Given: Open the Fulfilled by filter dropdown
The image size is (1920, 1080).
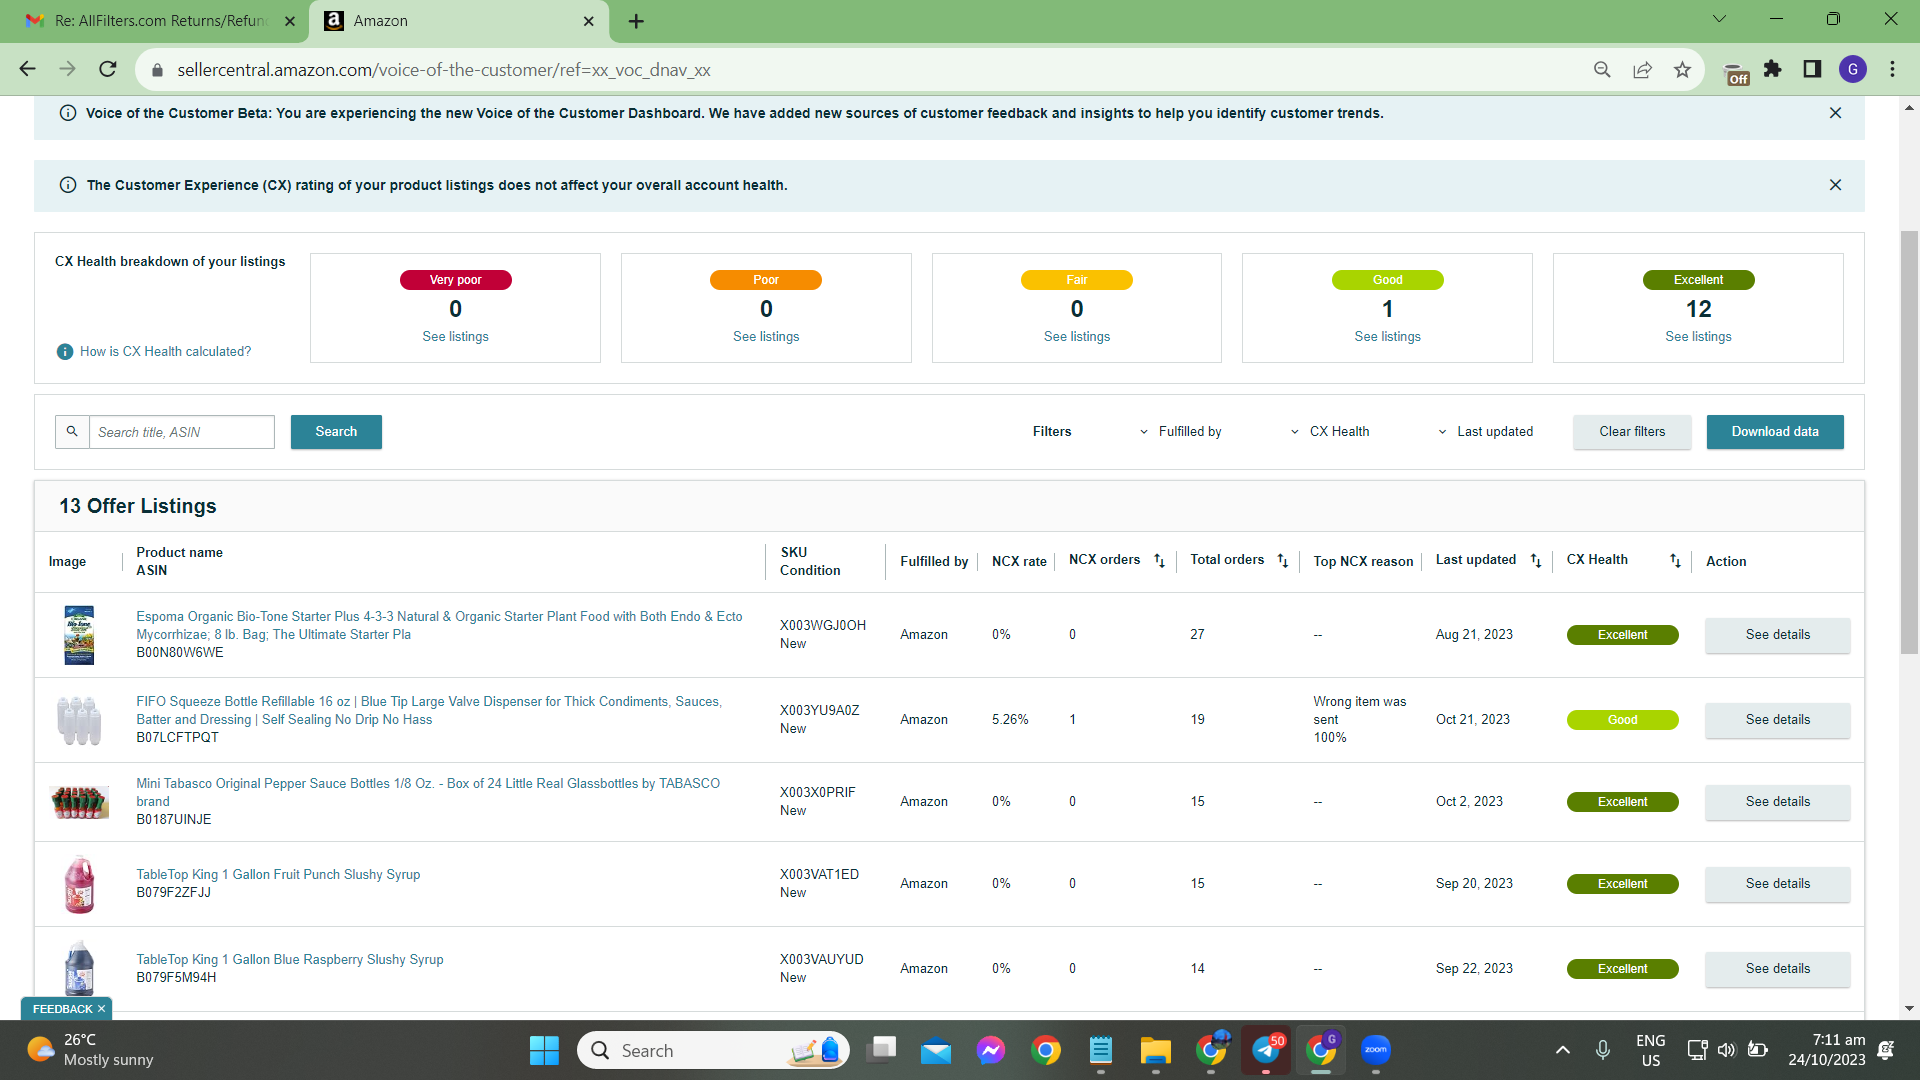Looking at the screenshot, I should coord(1181,432).
